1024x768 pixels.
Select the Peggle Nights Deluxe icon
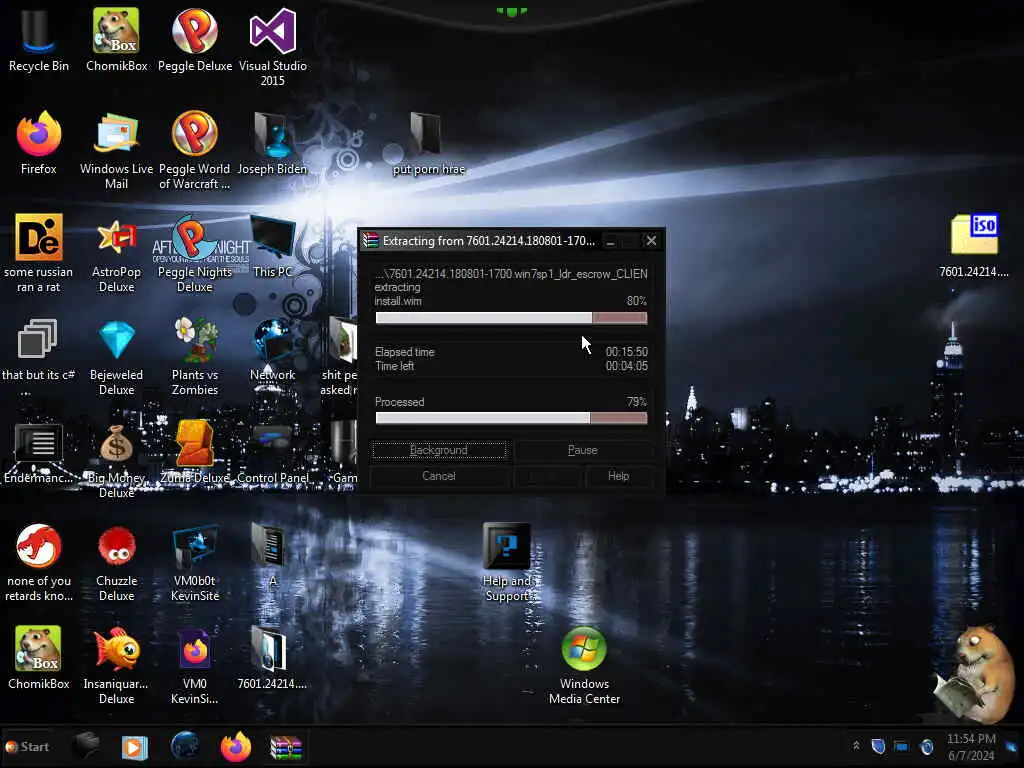195,253
